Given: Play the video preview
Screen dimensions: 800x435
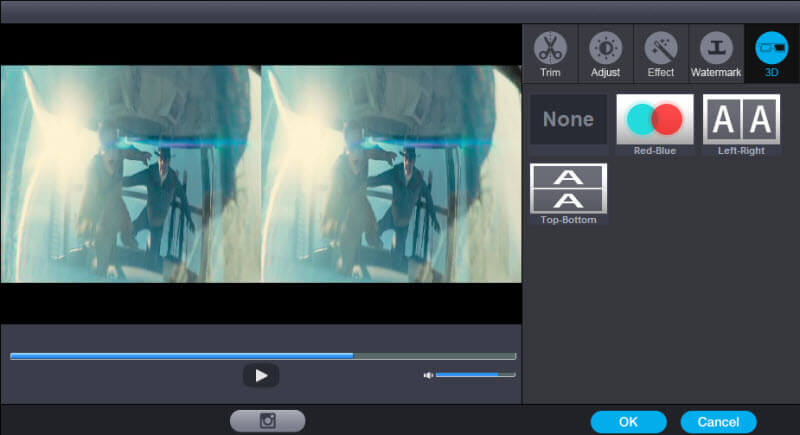Looking at the screenshot, I should (261, 376).
